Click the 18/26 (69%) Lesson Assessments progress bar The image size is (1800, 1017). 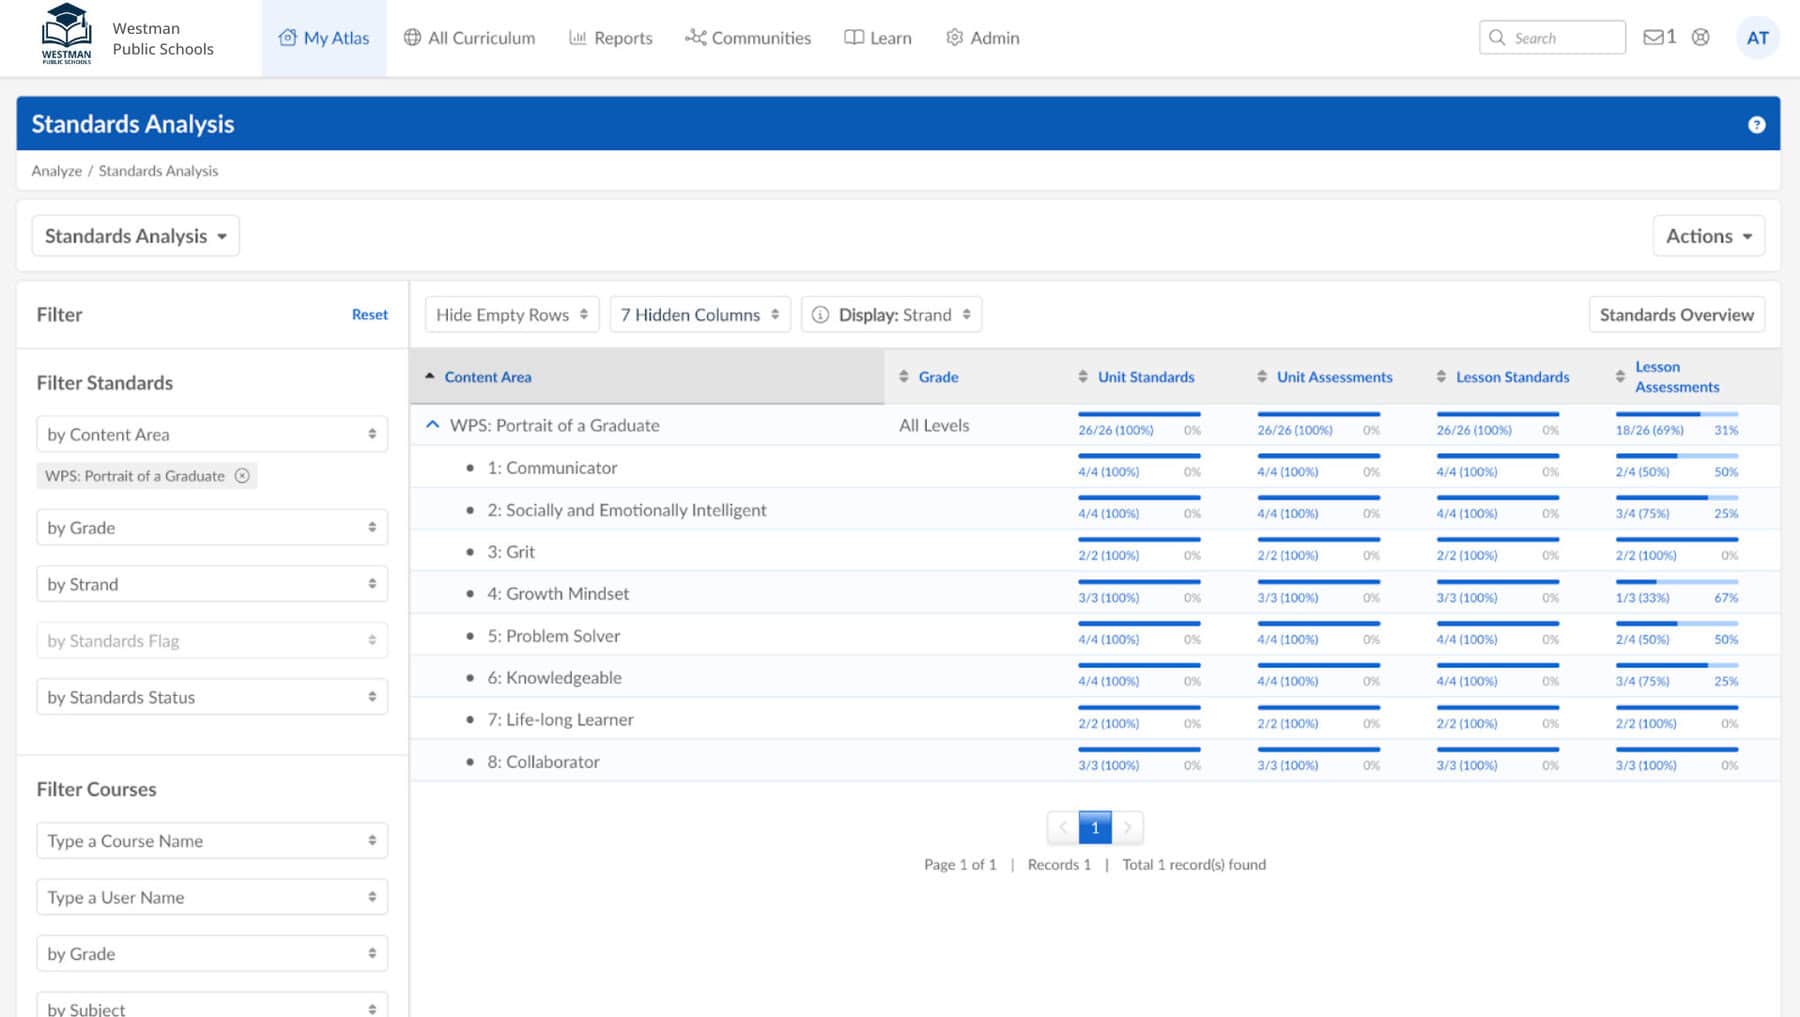(x=1676, y=414)
